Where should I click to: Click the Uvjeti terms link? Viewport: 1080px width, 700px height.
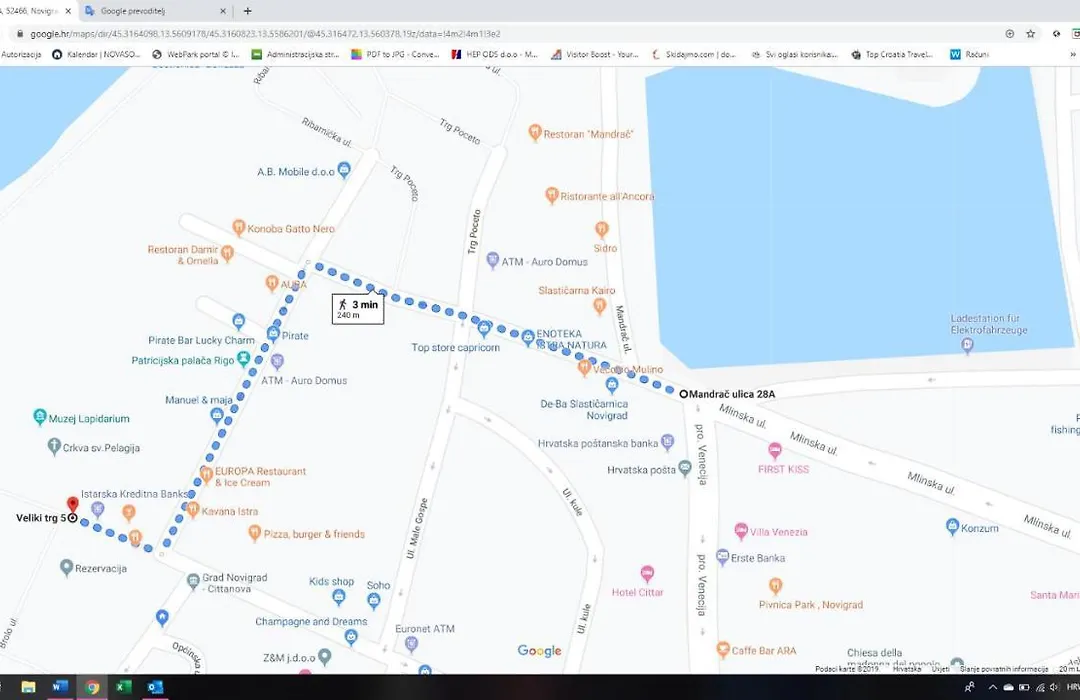tap(940, 669)
